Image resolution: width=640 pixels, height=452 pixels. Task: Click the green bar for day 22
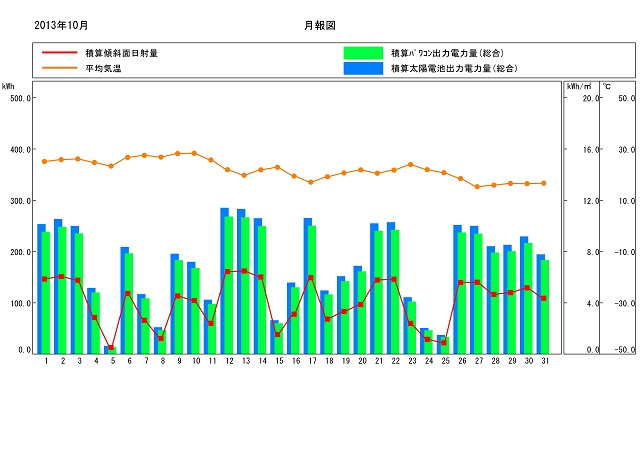tap(395, 292)
